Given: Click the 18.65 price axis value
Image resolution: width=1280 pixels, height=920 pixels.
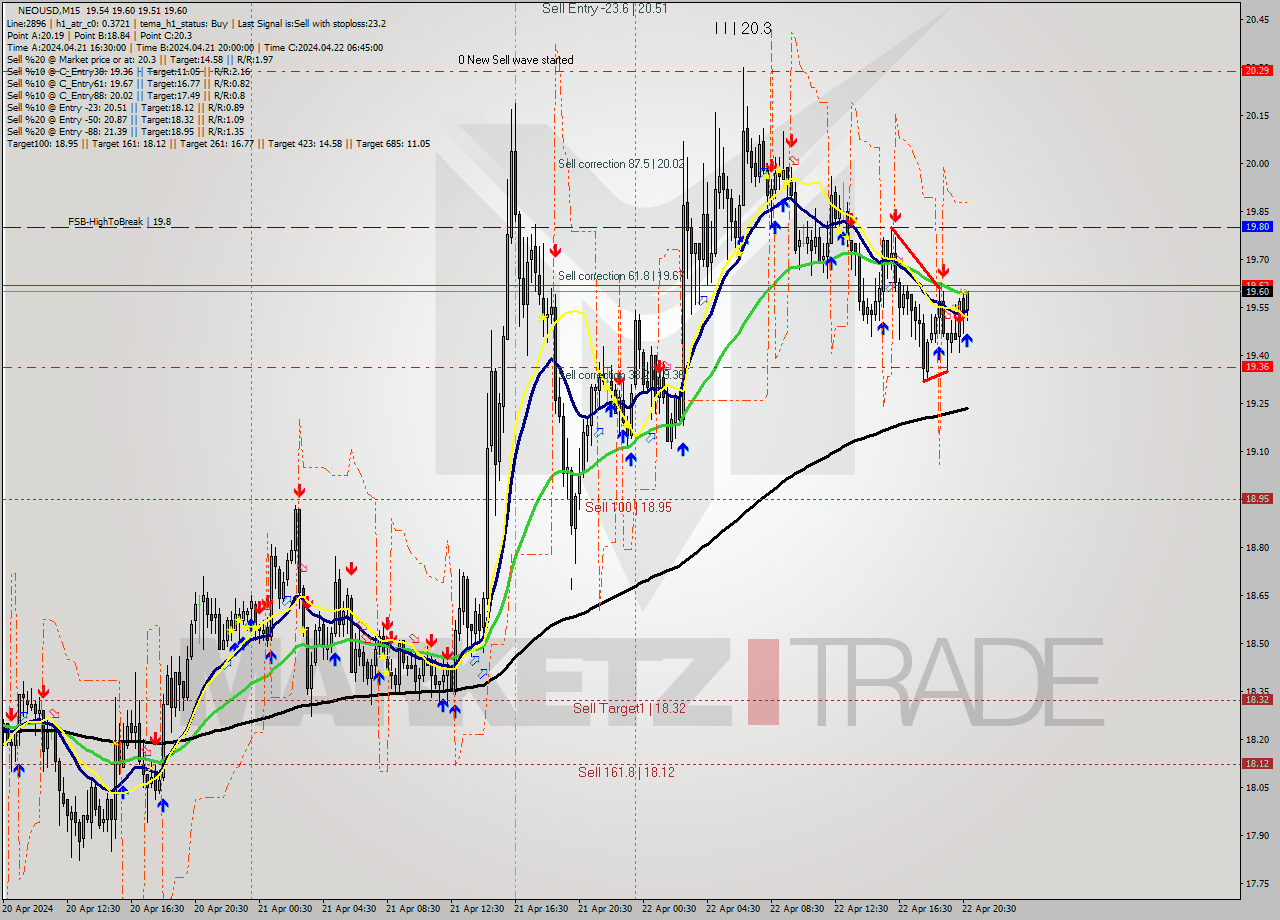Looking at the screenshot, I should pyautogui.click(x=1256, y=595).
